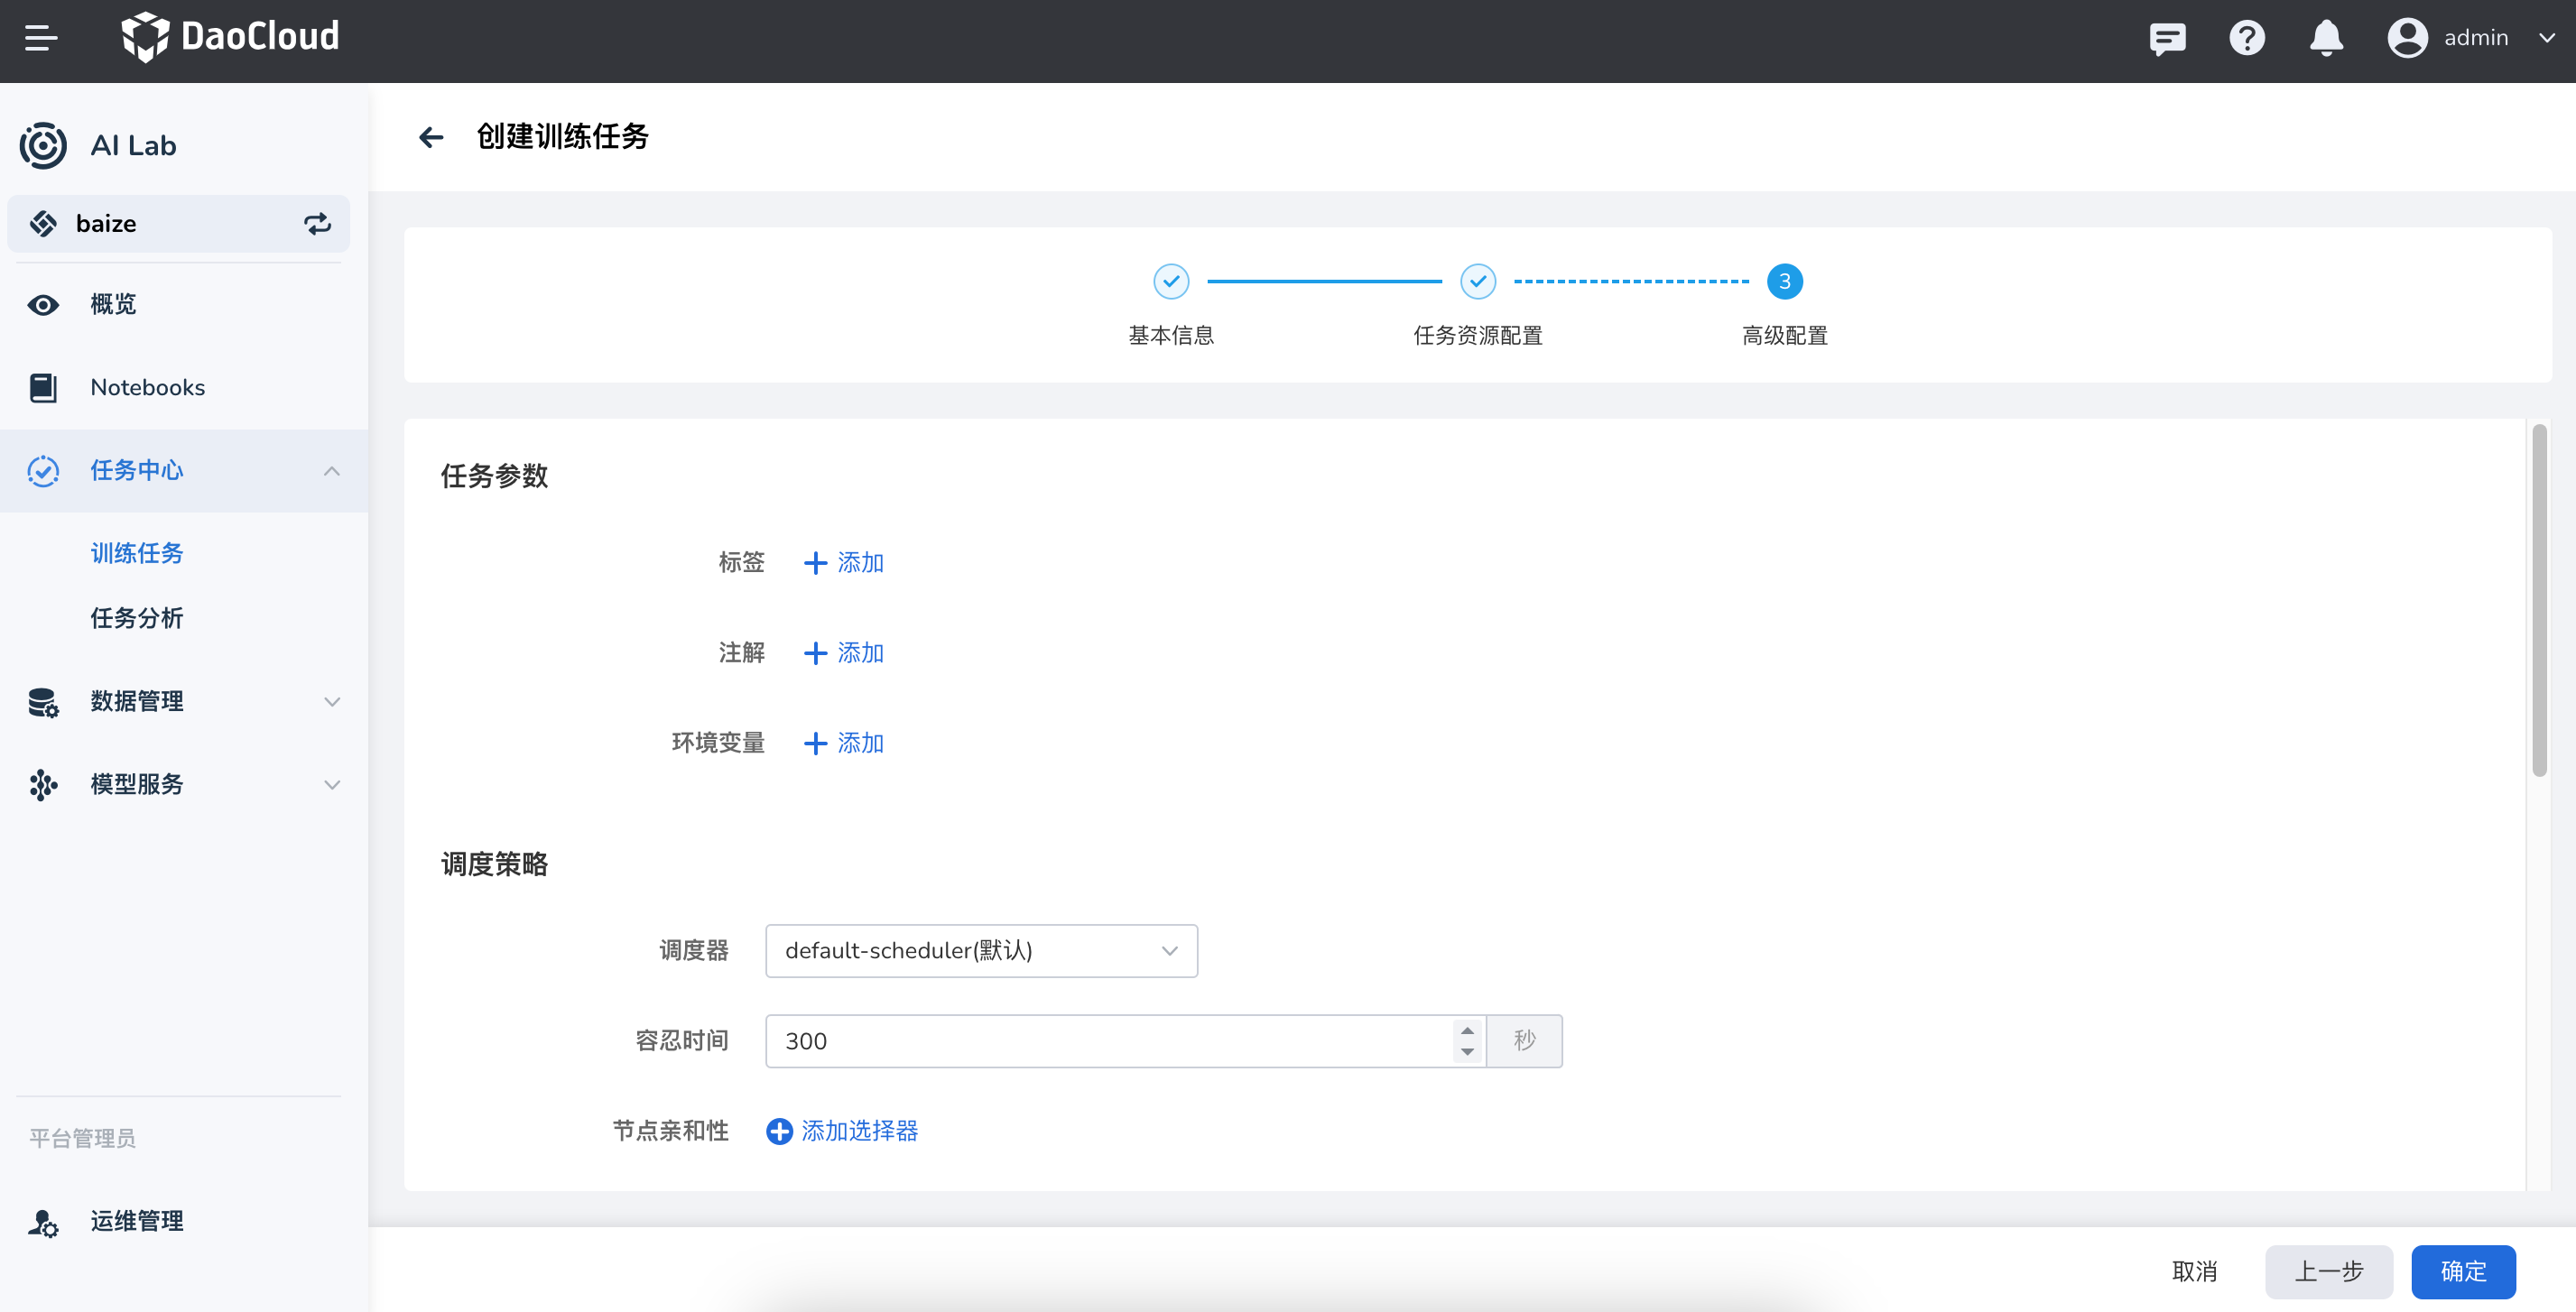Increase 容忍时间 with the up stepper
Viewport: 2576px width, 1312px height.
tap(1467, 1030)
